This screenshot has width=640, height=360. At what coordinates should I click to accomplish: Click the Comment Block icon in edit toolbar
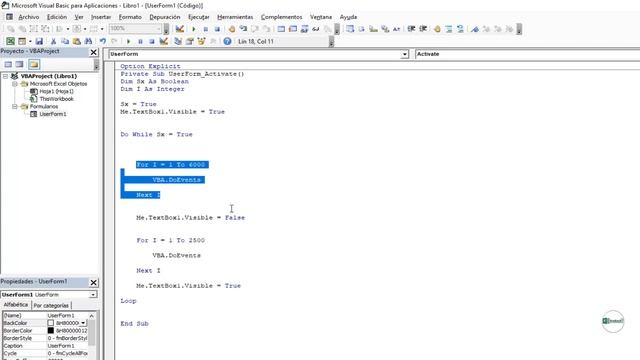tap(449, 29)
